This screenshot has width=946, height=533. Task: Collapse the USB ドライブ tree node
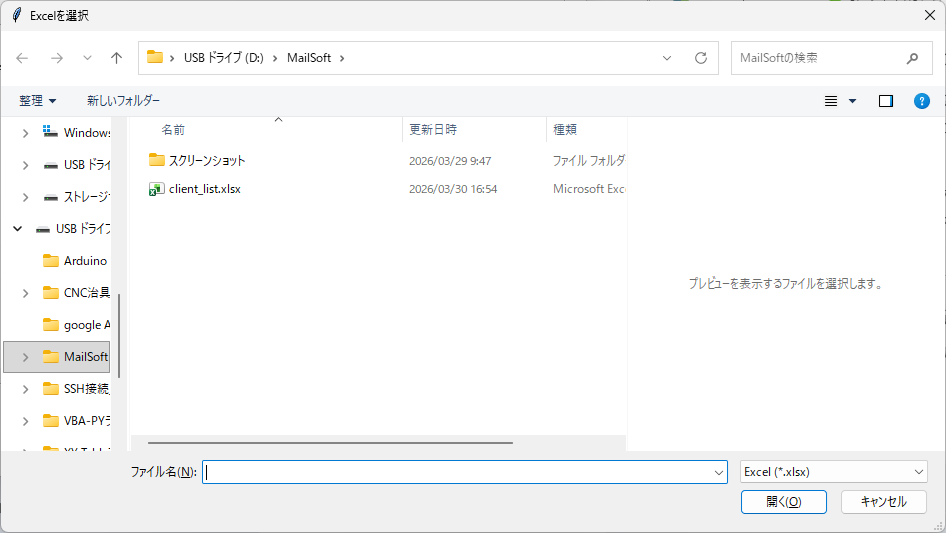[18, 229]
